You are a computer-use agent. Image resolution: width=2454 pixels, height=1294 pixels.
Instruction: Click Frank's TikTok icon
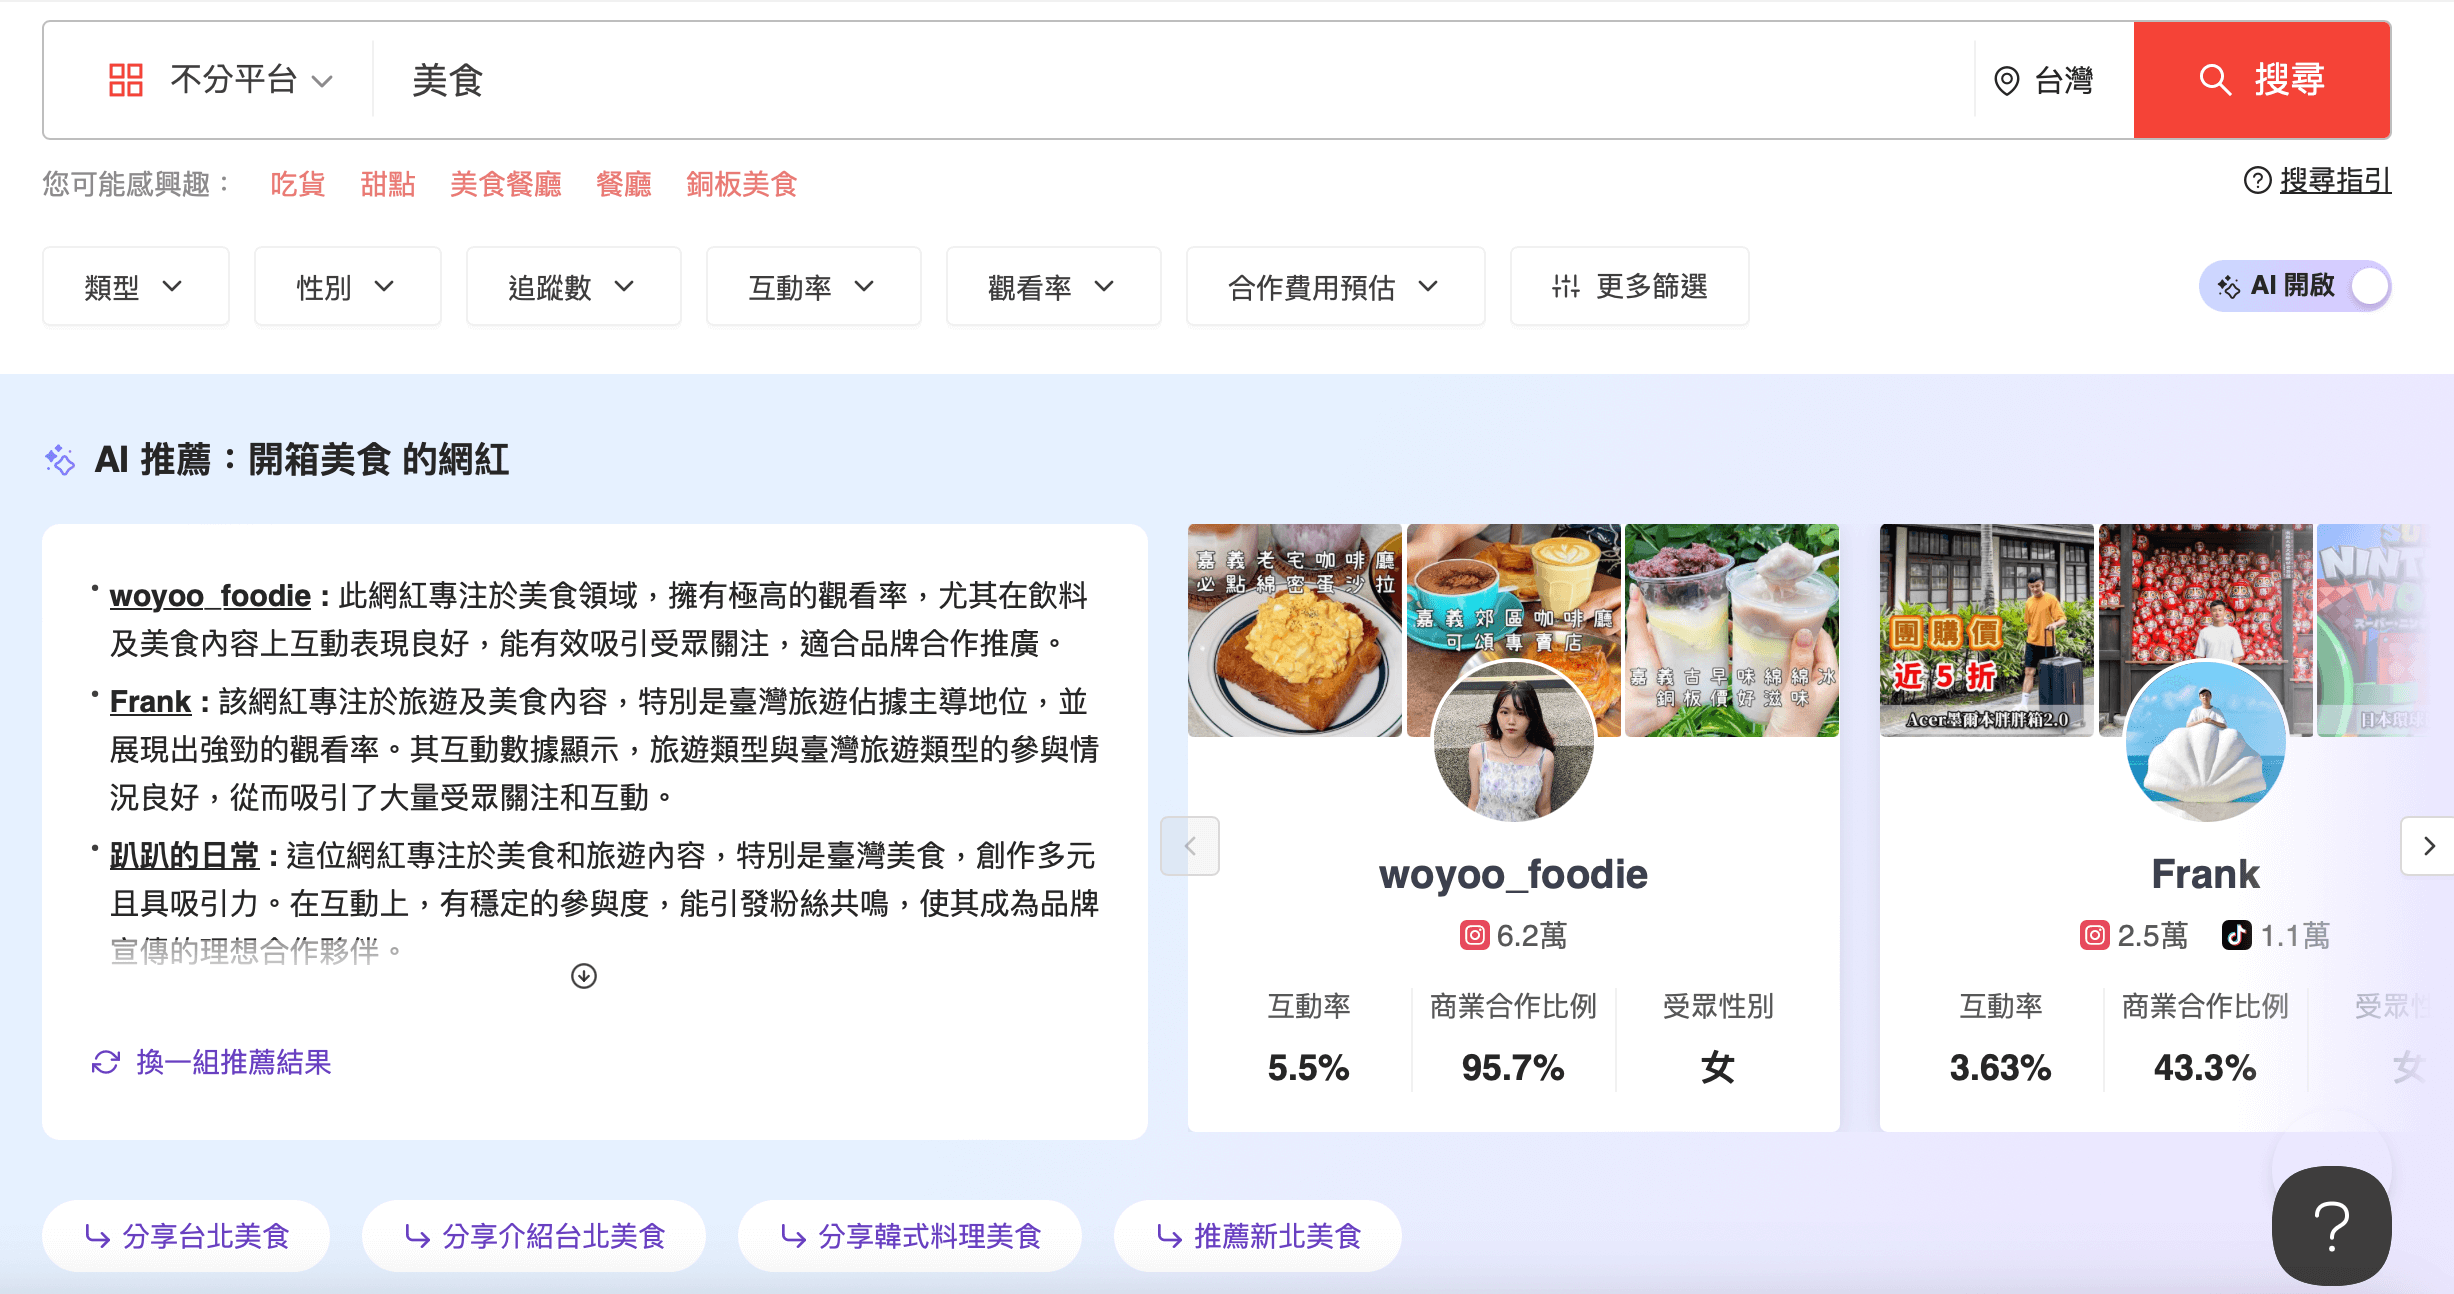(x=2236, y=936)
